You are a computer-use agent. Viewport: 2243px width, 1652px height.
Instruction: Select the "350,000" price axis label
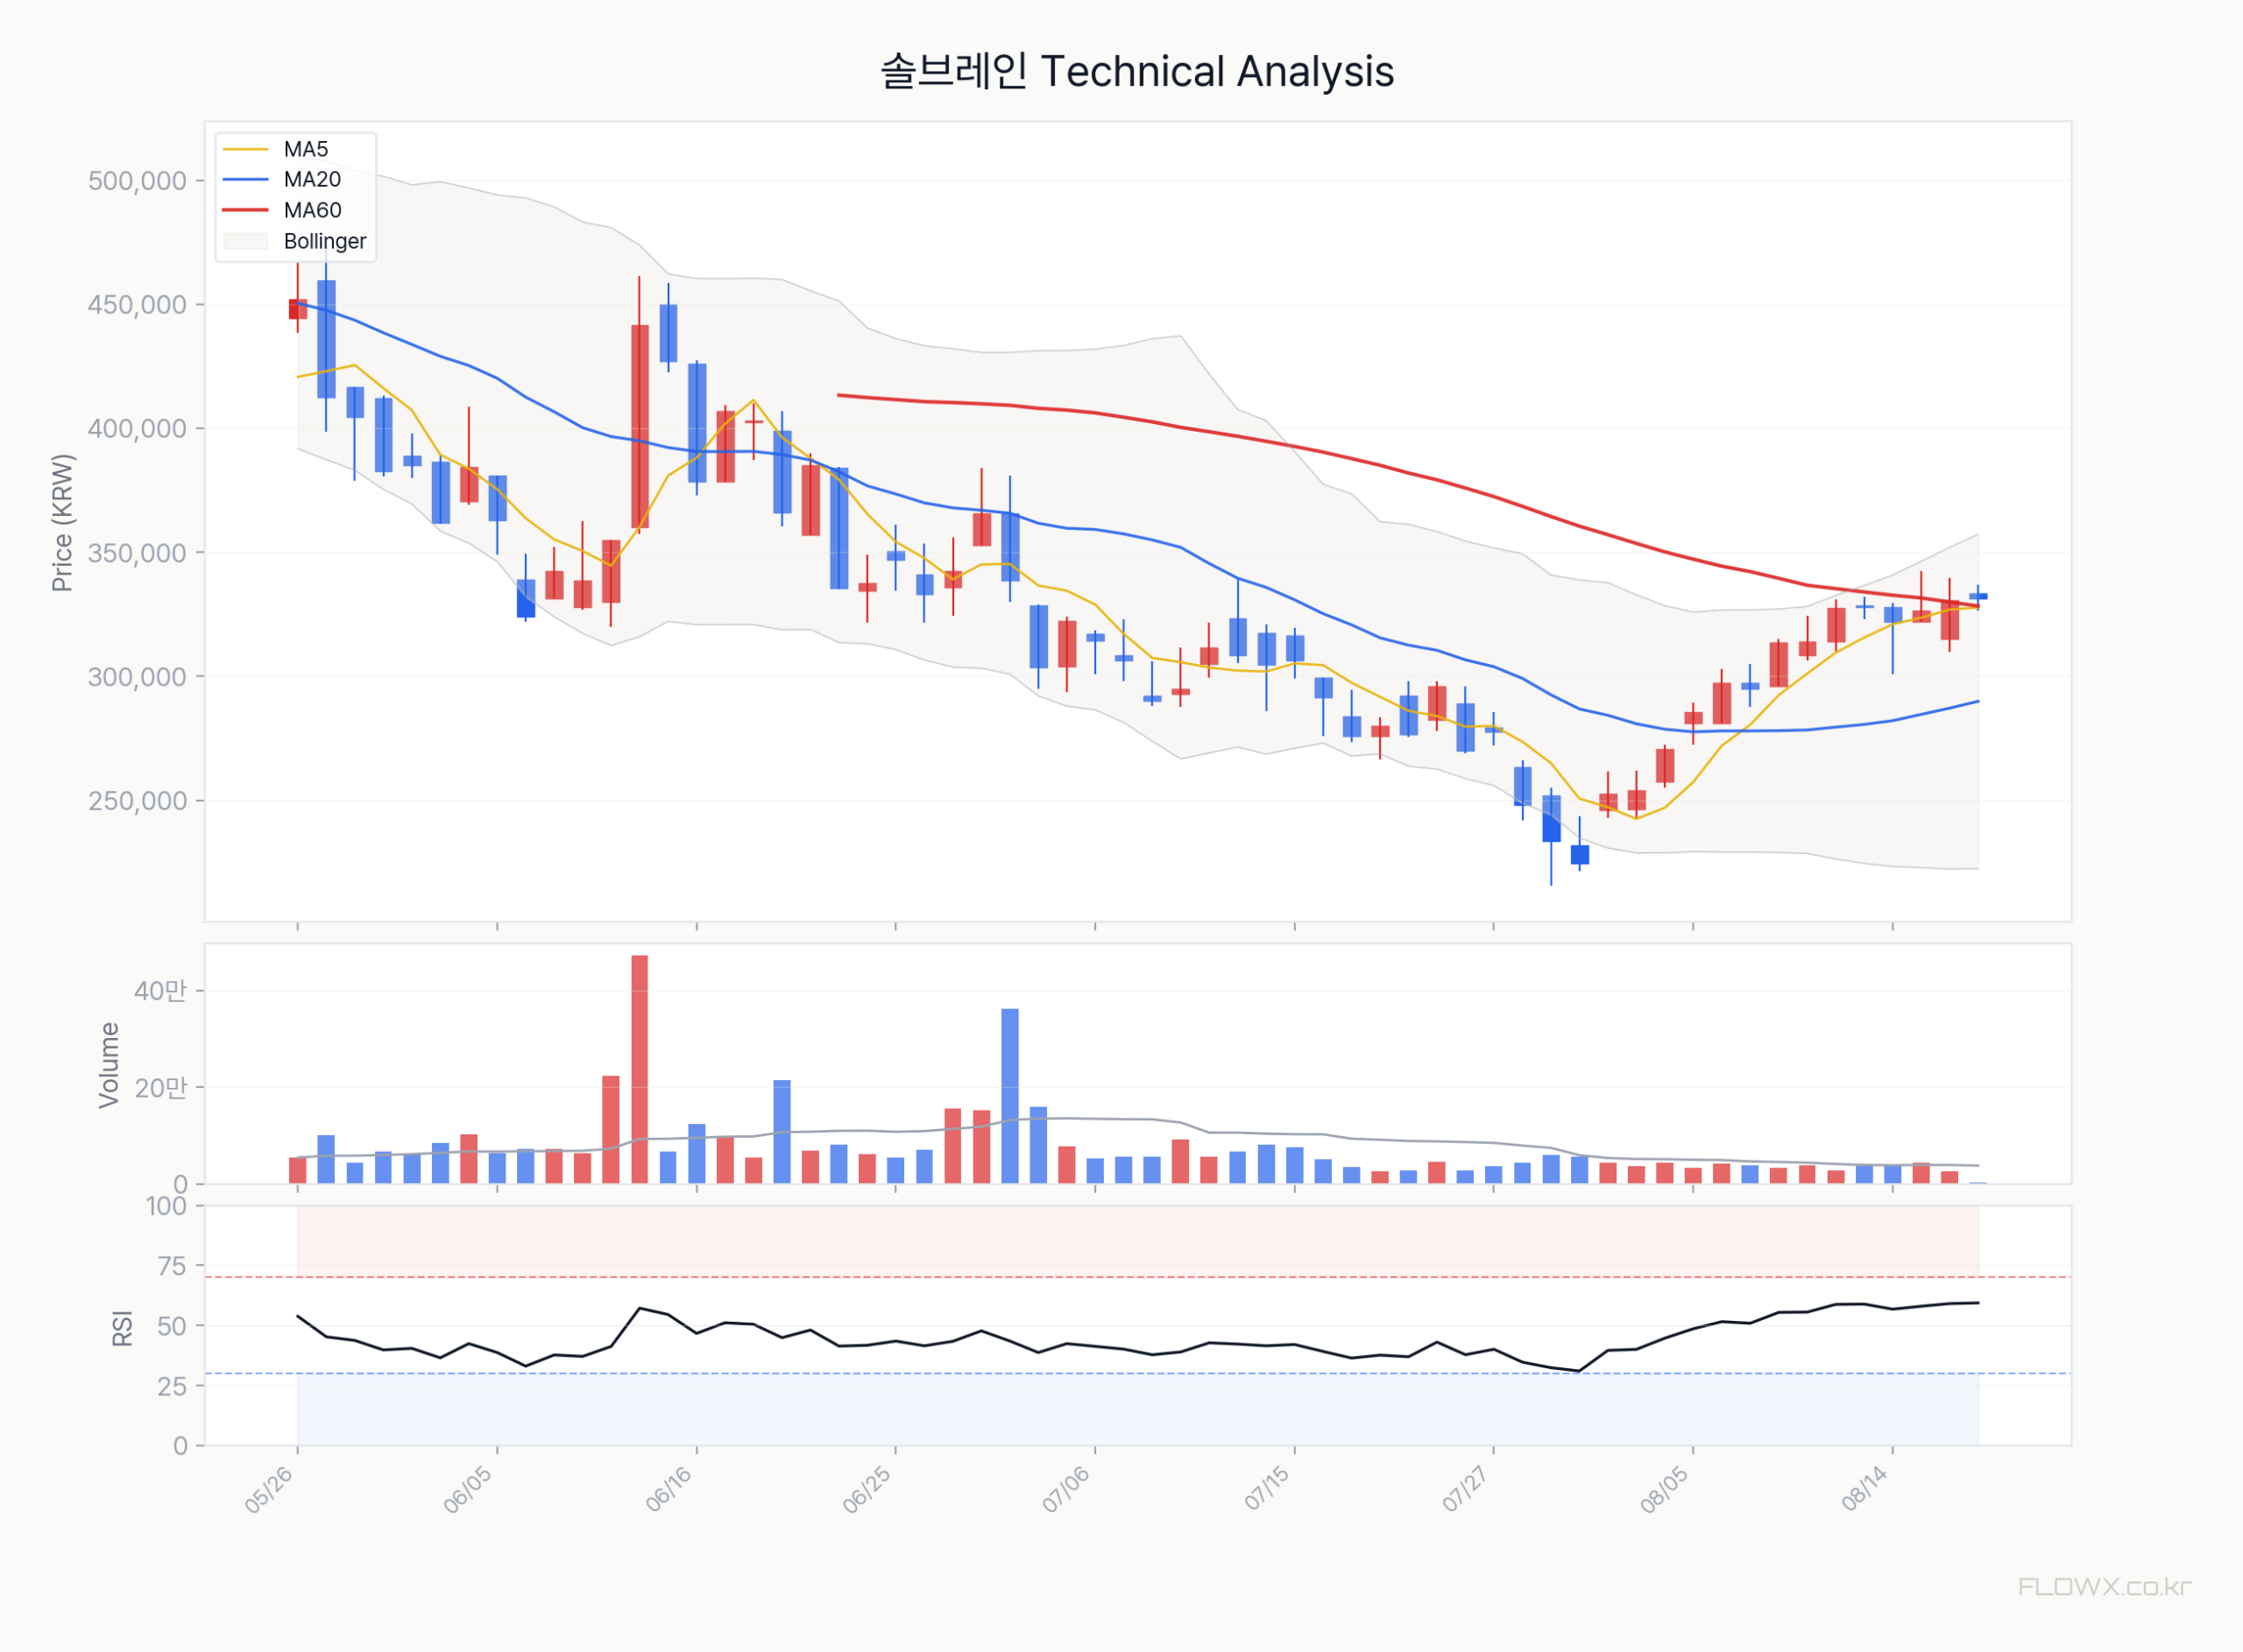tap(137, 553)
